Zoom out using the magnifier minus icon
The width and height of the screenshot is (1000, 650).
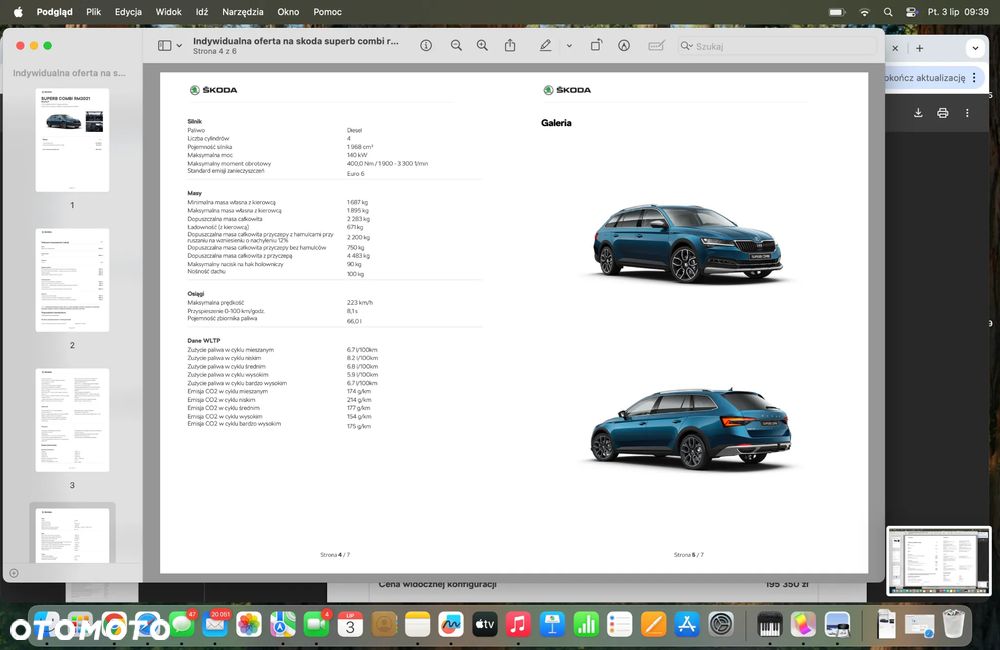(x=456, y=45)
